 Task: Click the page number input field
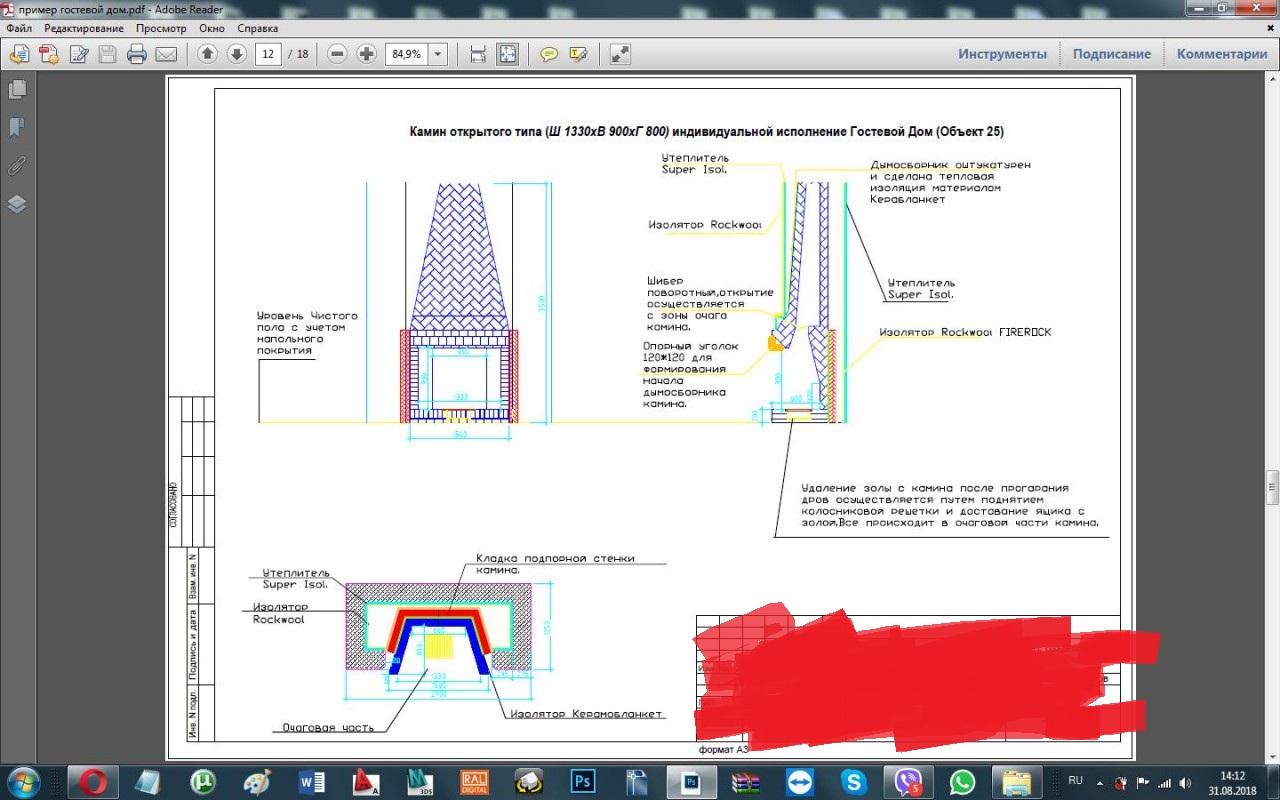click(x=267, y=54)
